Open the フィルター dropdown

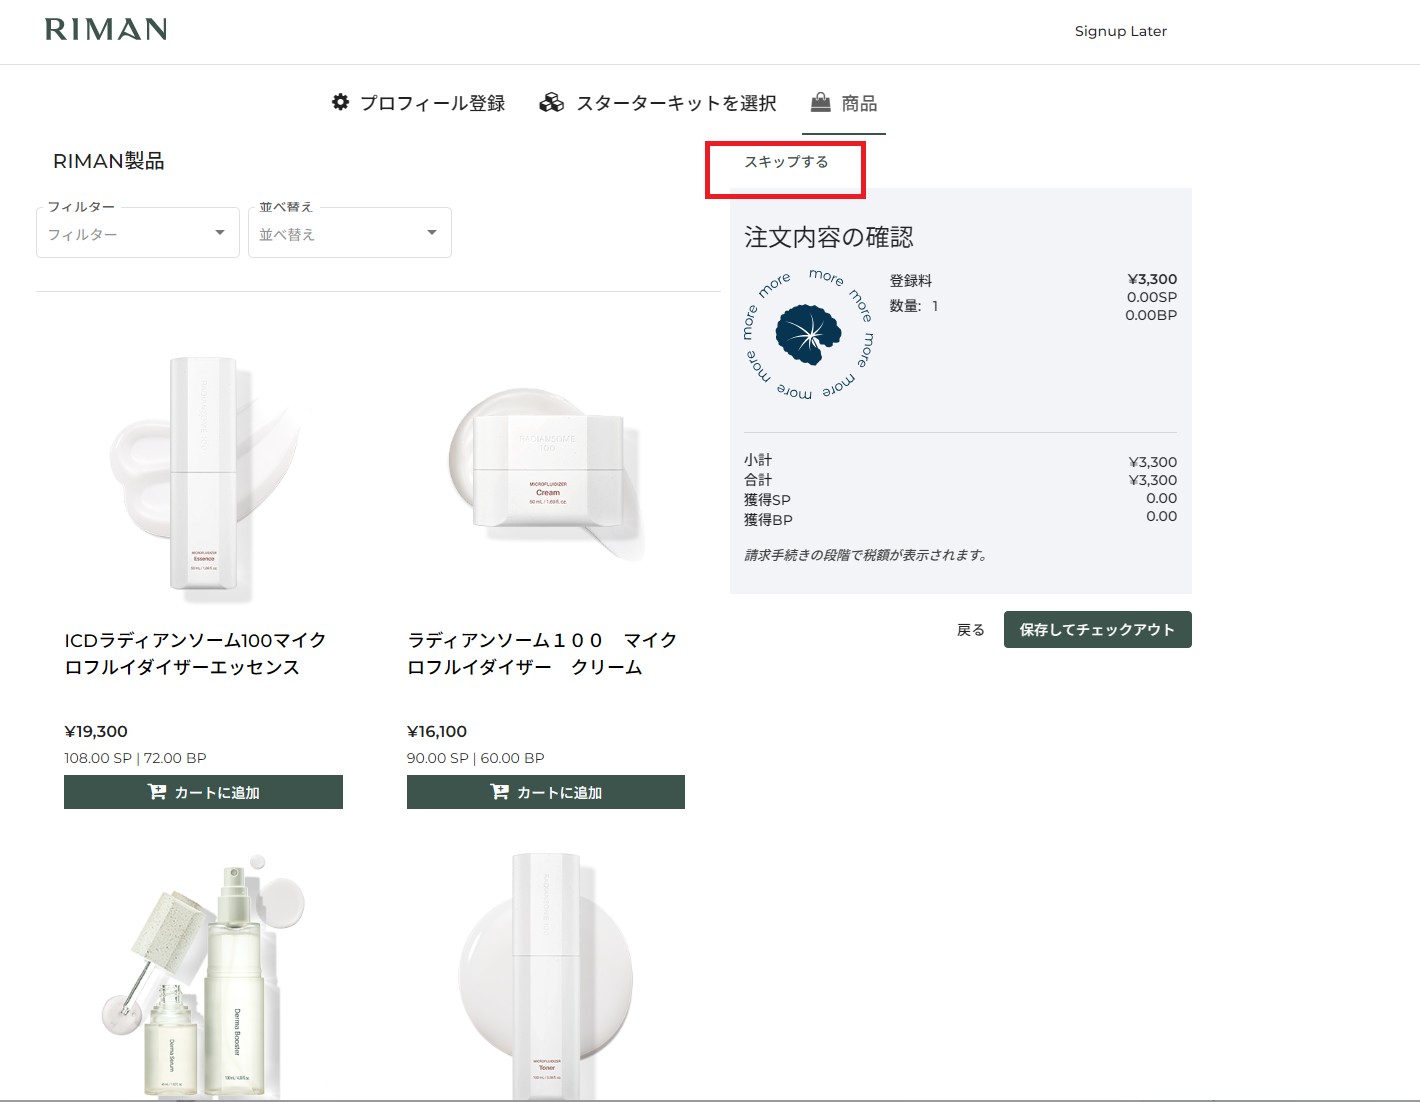(138, 233)
